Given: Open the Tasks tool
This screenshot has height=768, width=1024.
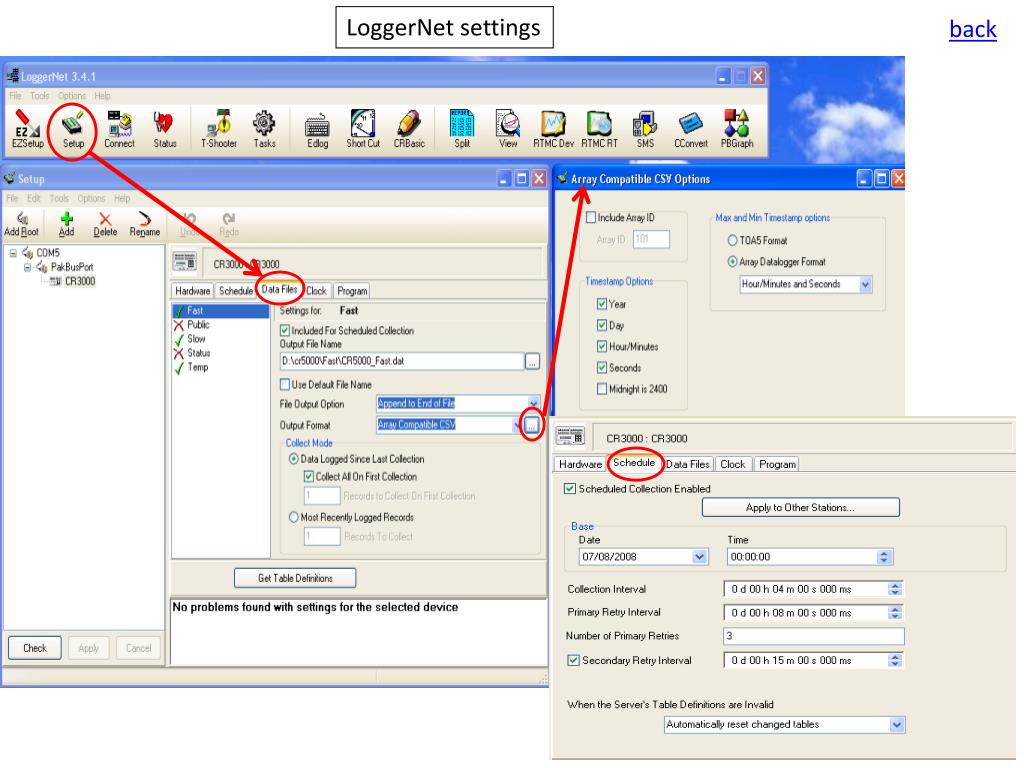Looking at the screenshot, I should pos(264,129).
